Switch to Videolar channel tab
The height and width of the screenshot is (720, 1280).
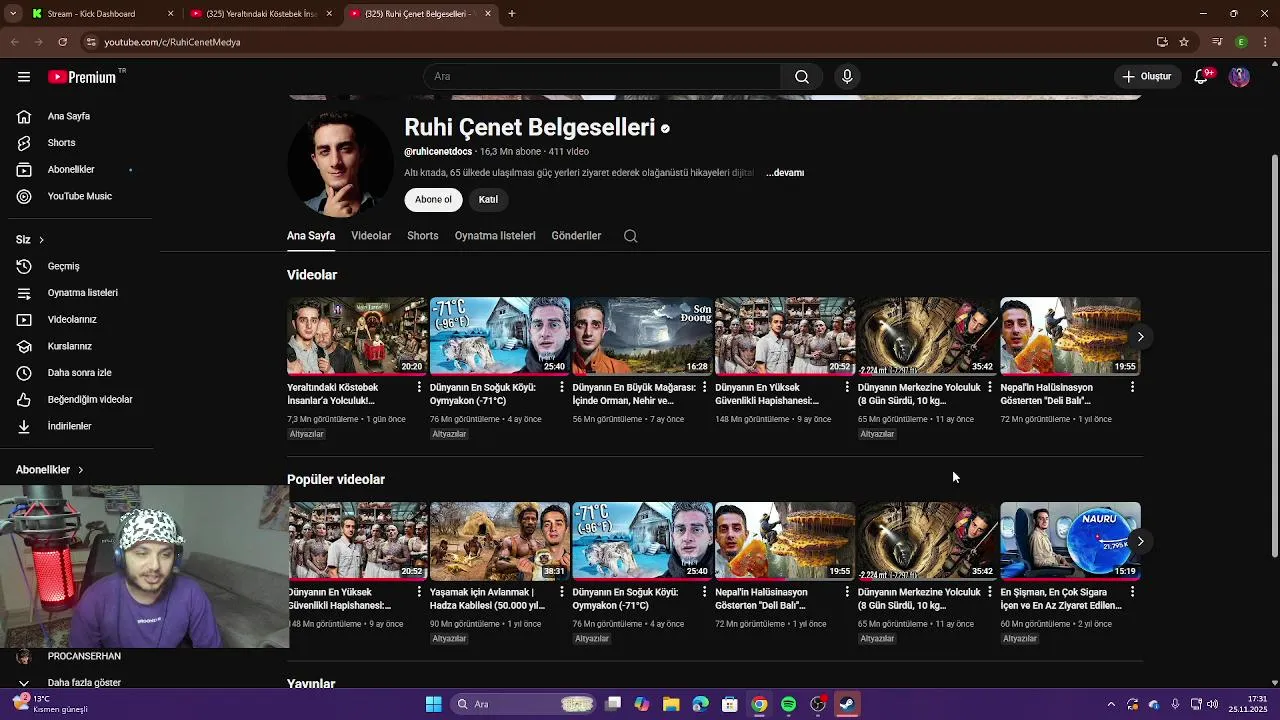click(x=371, y=236)
